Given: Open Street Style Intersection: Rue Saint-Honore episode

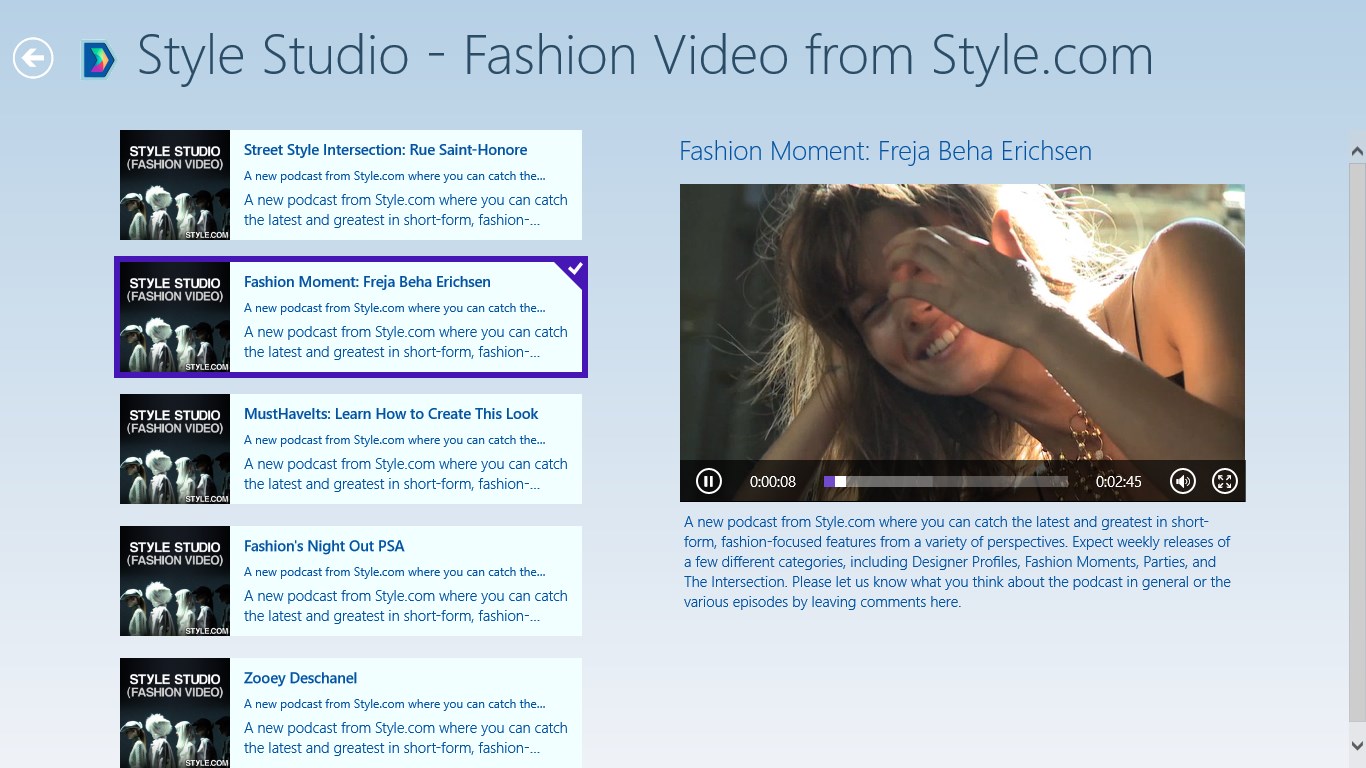Looking at the screenshot, I should (385, 150).
